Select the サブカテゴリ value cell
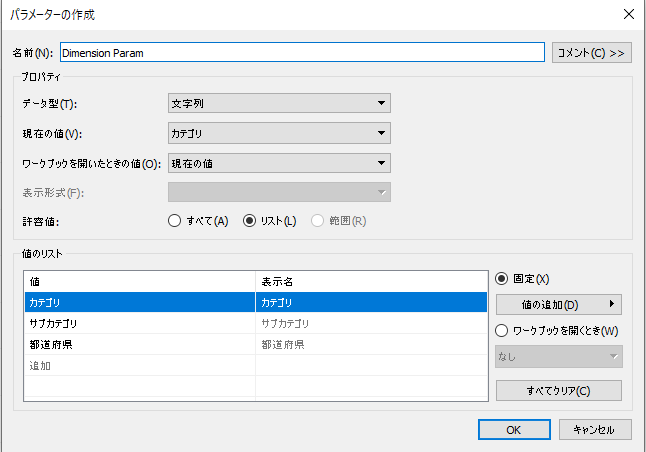The width and height of the screenshot is (646, 452). (140, 323)
